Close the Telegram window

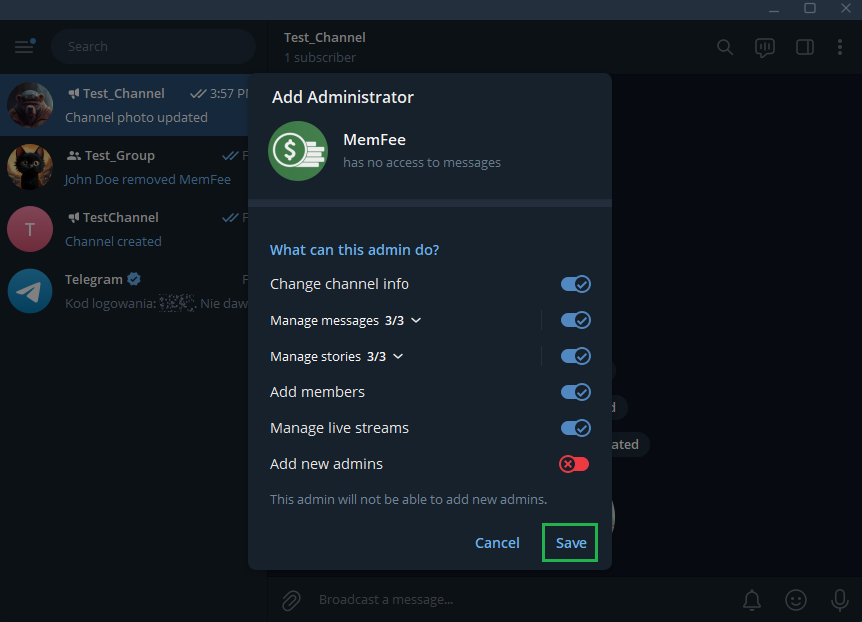coord(846,8)
